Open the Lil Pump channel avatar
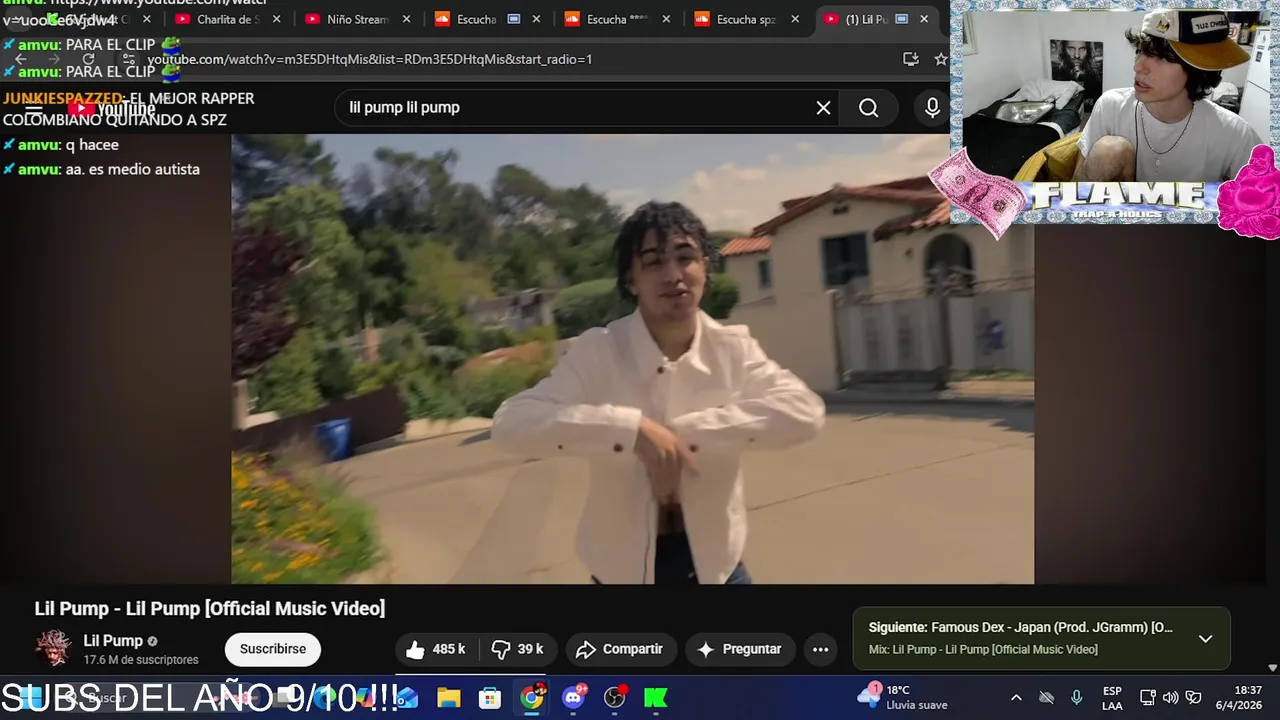Screen dimensions: 1280x720 coord(53,648)
